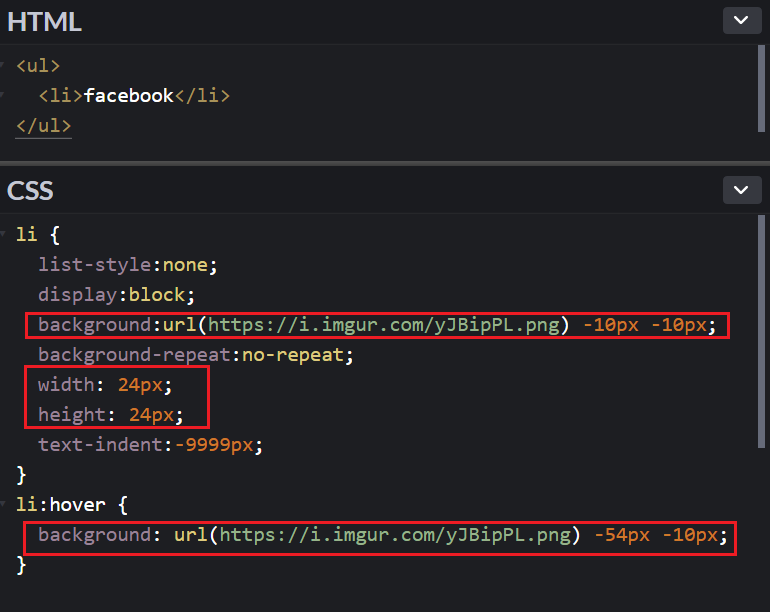This screenshot has width=770, height=612.
Task: Click the imgur URL in li background
Action: pyautogui.click(x=384, y=325)
